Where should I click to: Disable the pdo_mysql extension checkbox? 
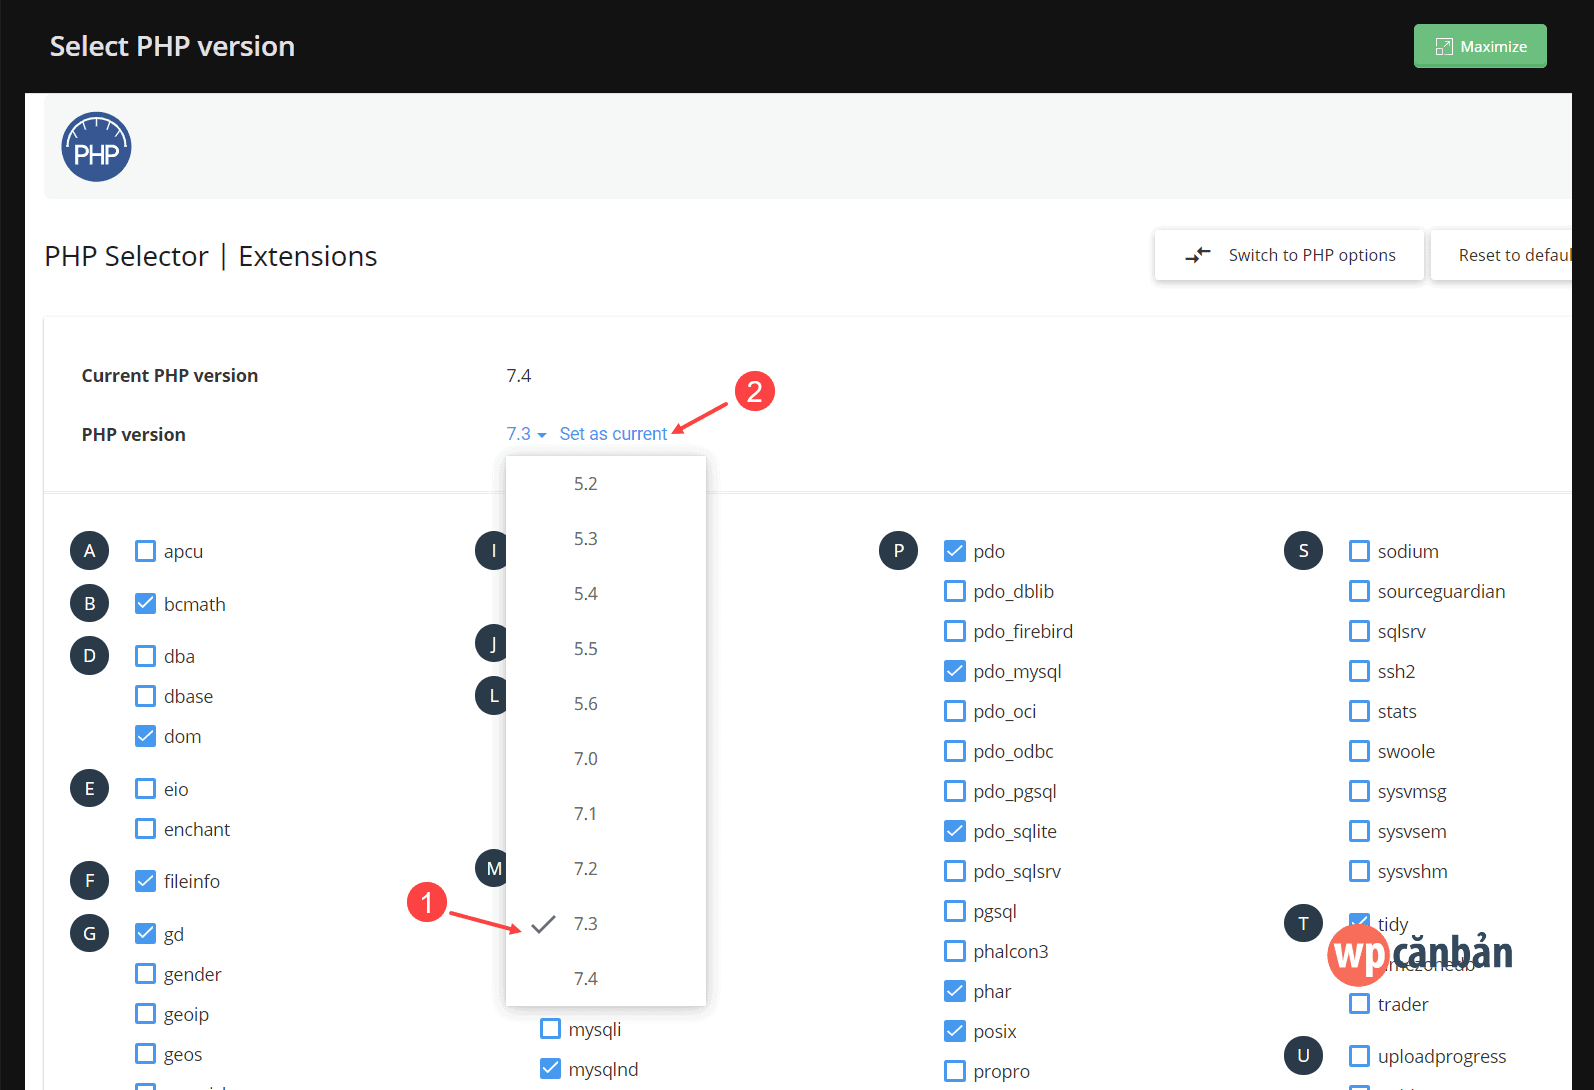pos(955,671)
